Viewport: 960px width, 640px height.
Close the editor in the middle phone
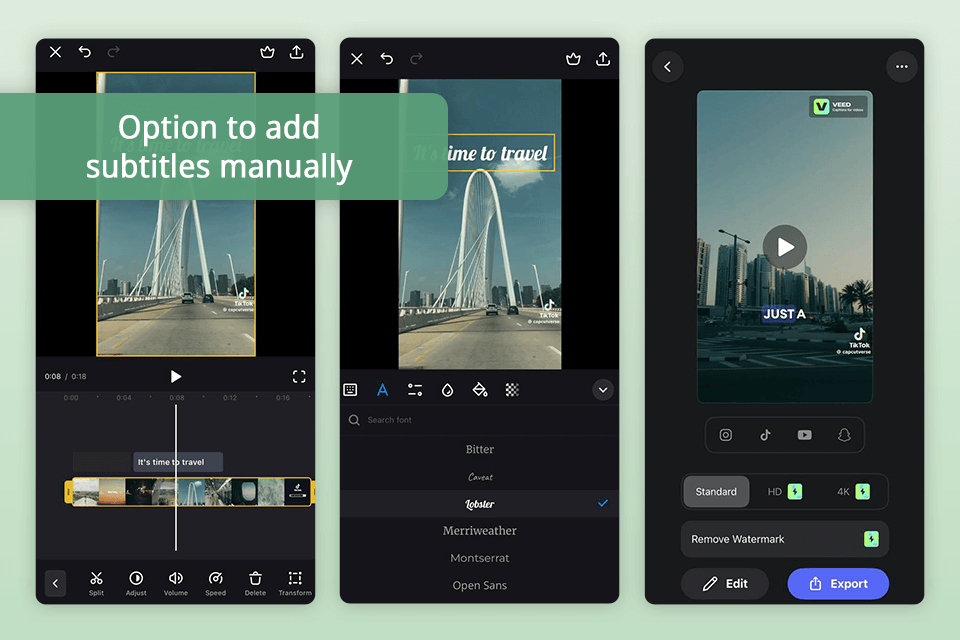357,59
